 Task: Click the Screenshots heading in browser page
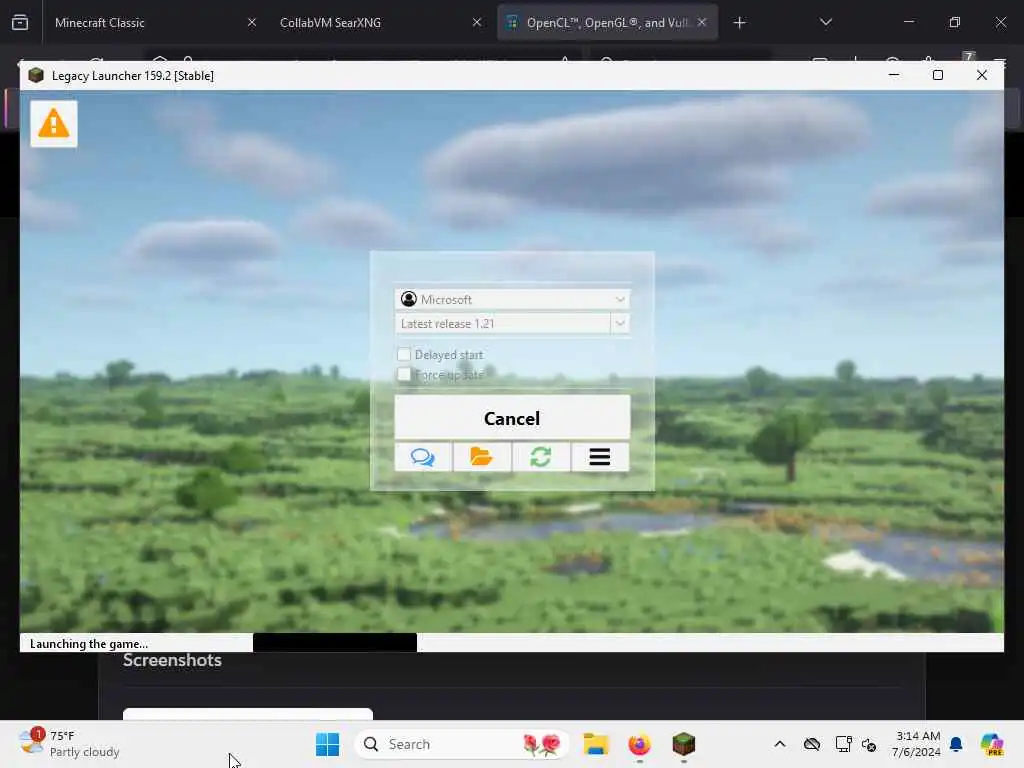coord(172,660)
